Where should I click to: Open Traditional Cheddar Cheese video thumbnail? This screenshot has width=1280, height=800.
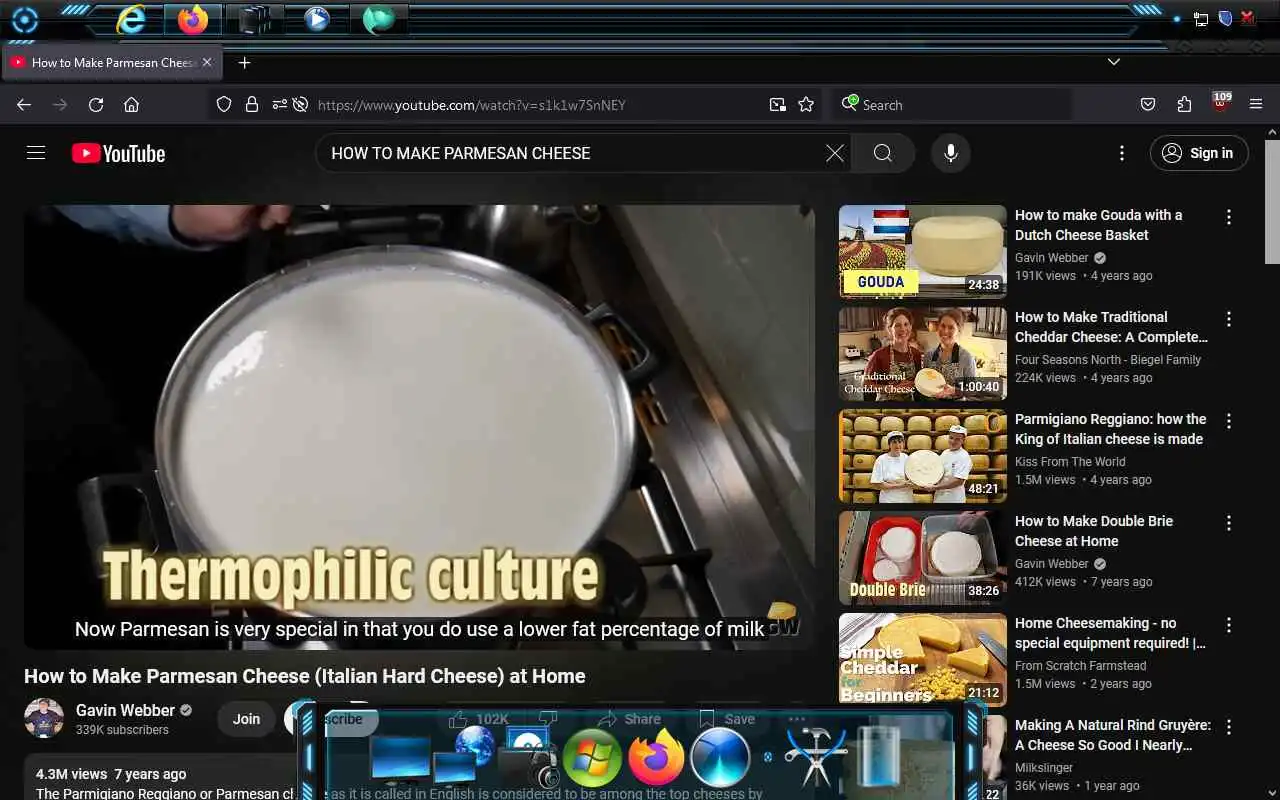click(922, 354)
